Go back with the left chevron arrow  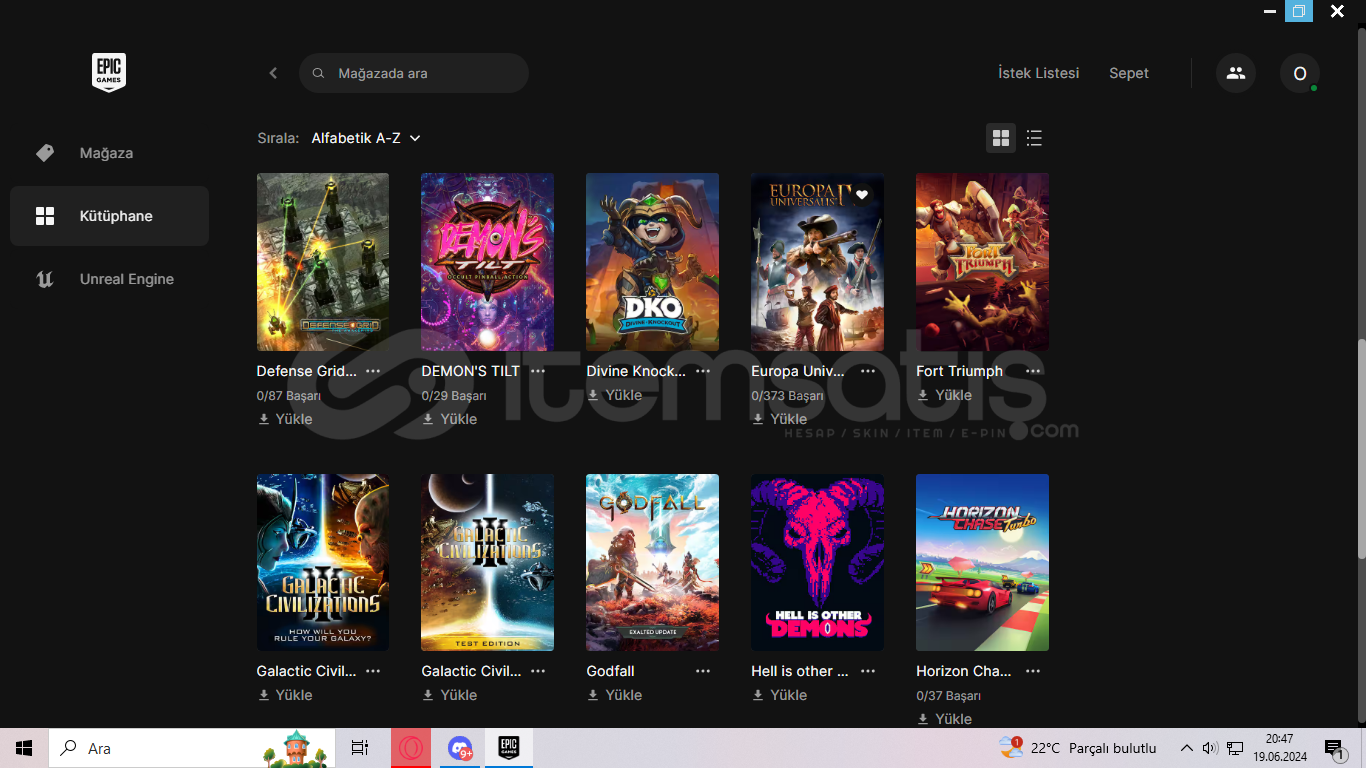point(273,73)
